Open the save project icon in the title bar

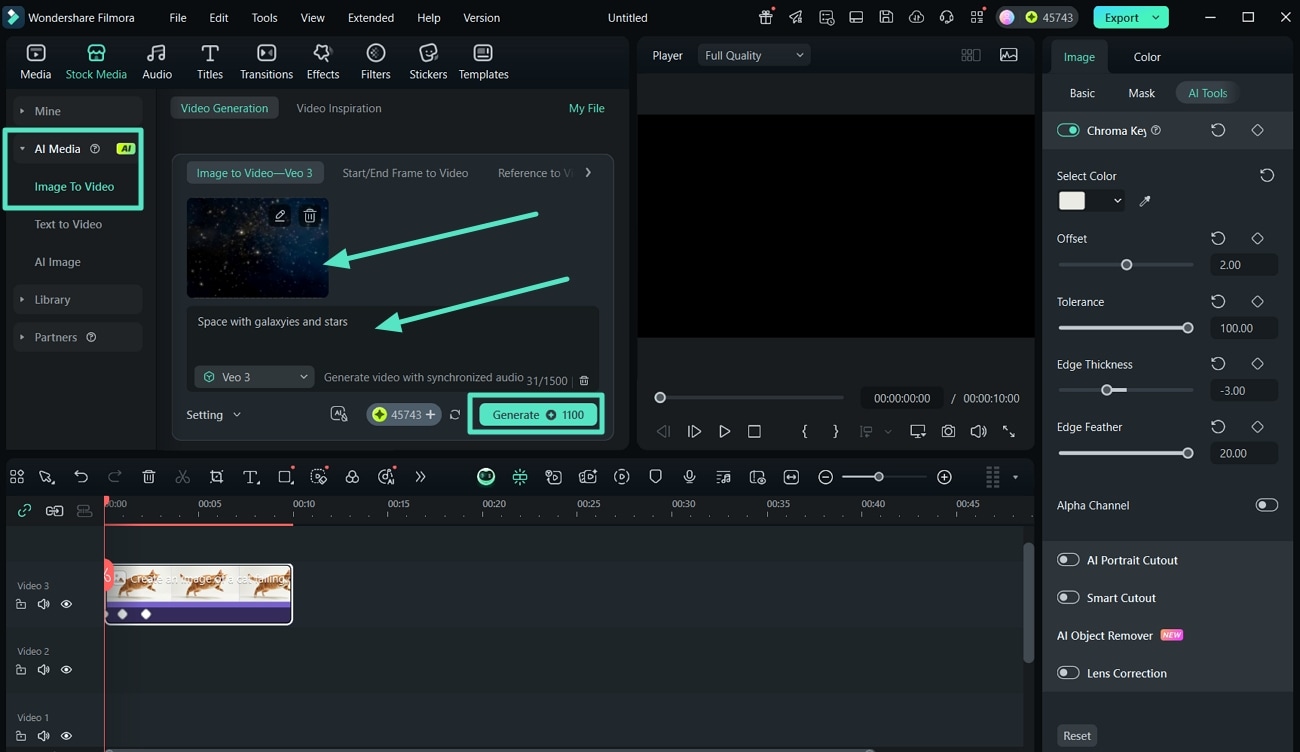point(886,17)
